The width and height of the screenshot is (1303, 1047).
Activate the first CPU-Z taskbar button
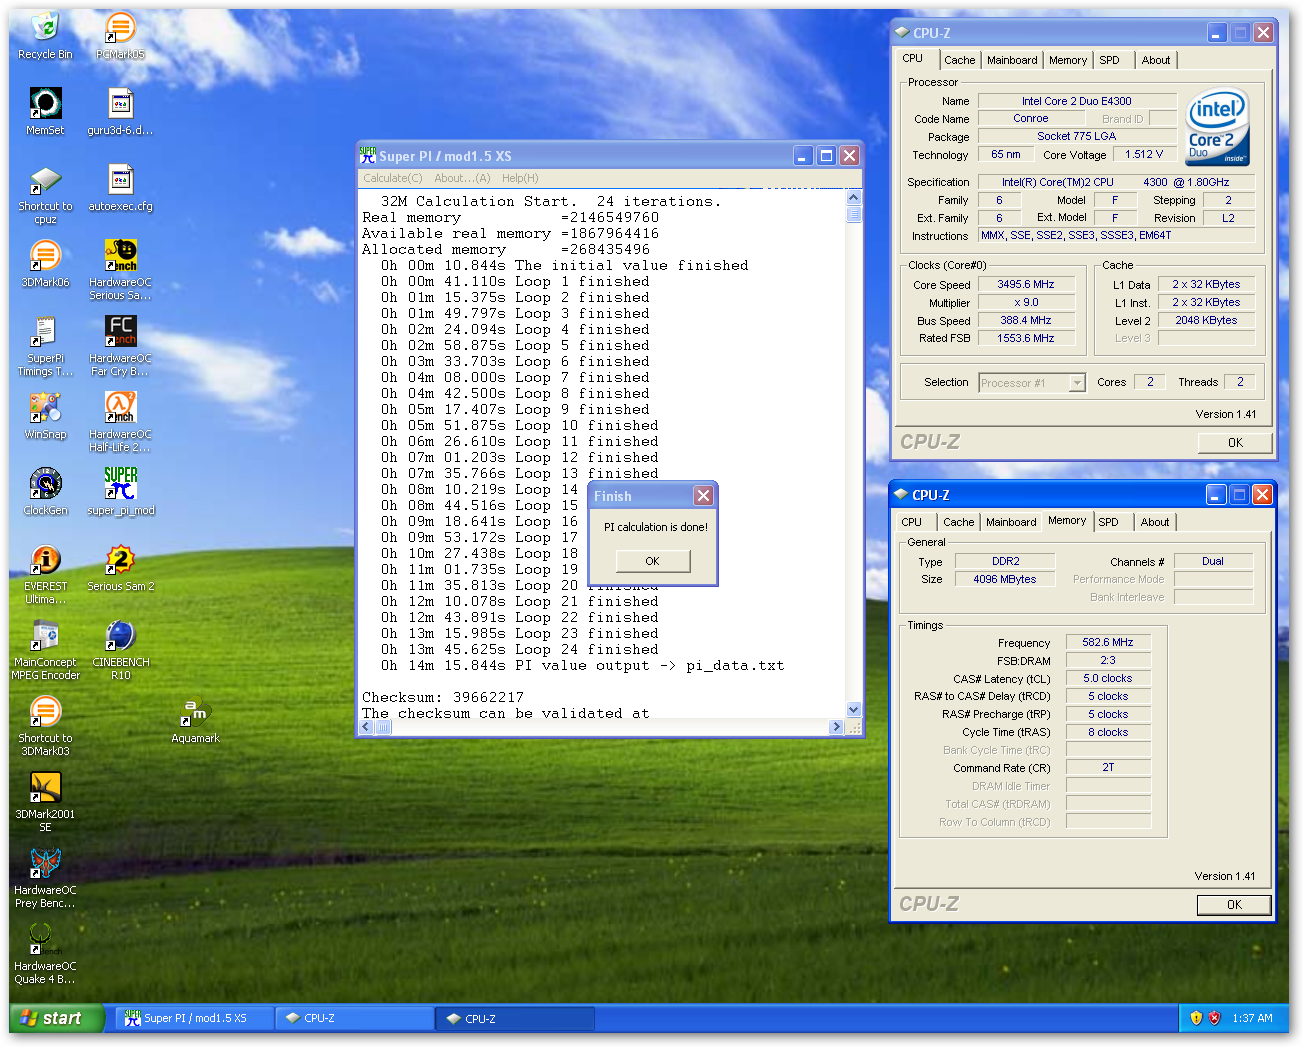coord(355,1018)
